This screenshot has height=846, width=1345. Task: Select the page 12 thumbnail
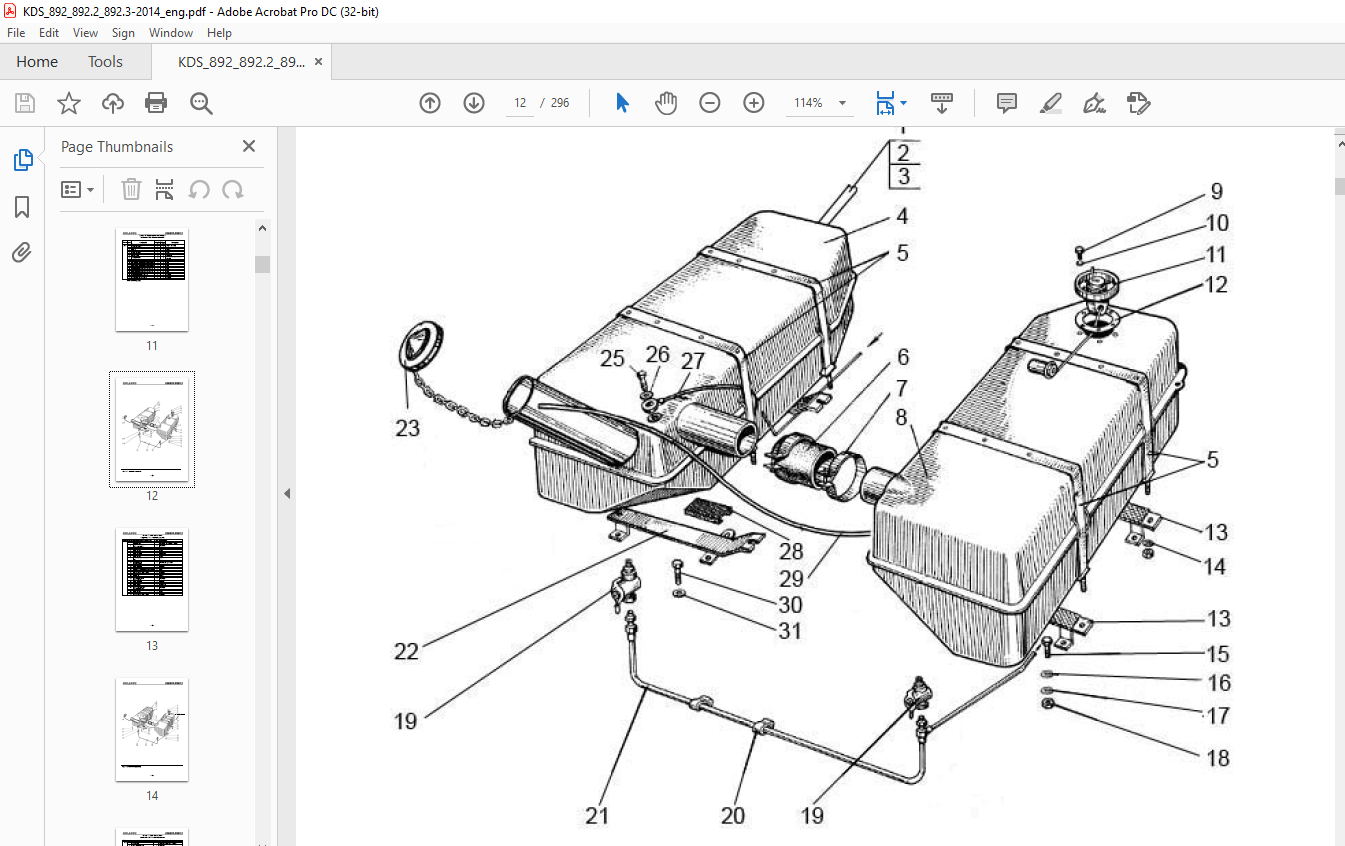point(152,430)
